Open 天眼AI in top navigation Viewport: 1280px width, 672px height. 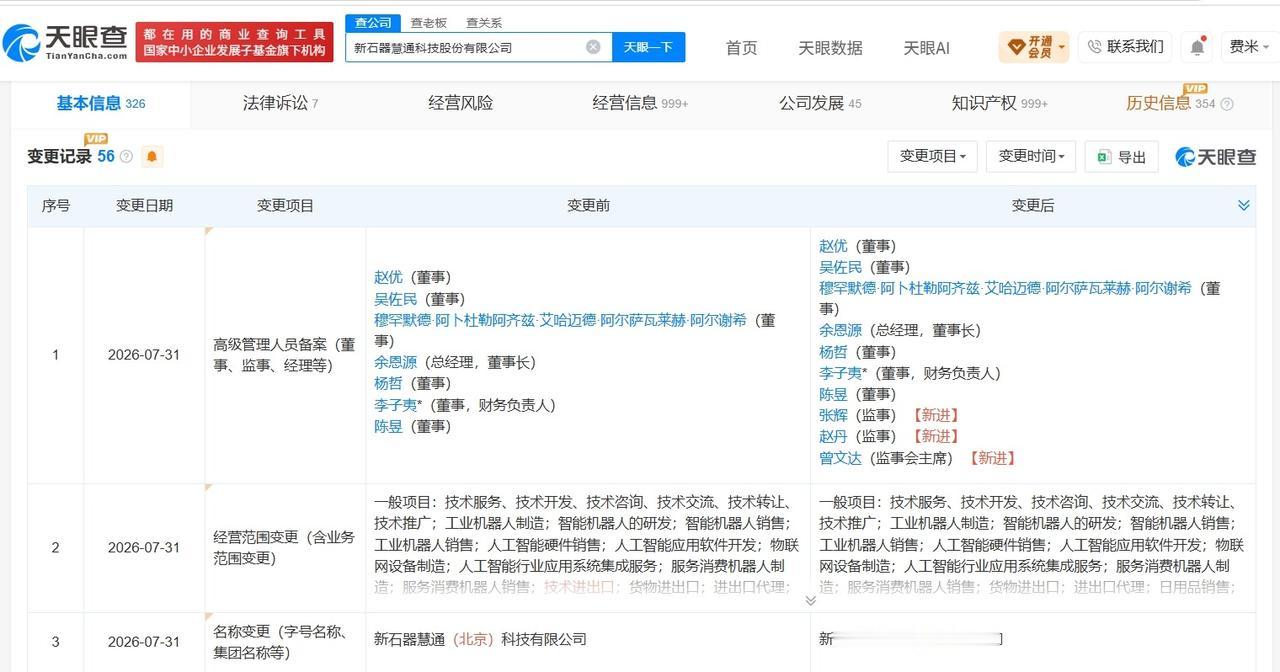[926, 47]
